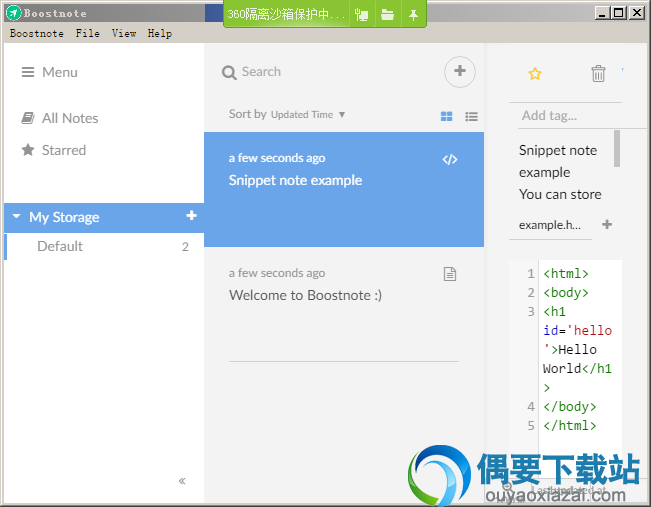Open the 360 sandbox folder icon

(387, 15)
